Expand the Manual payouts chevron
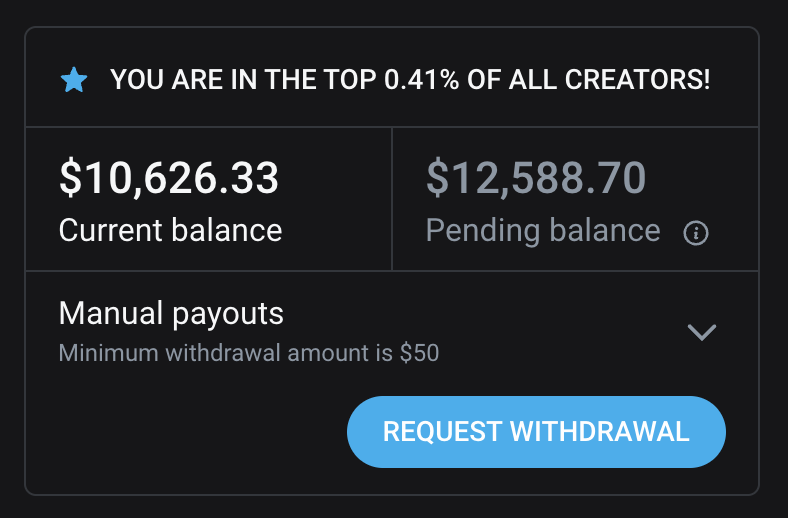 click(702, 332)
